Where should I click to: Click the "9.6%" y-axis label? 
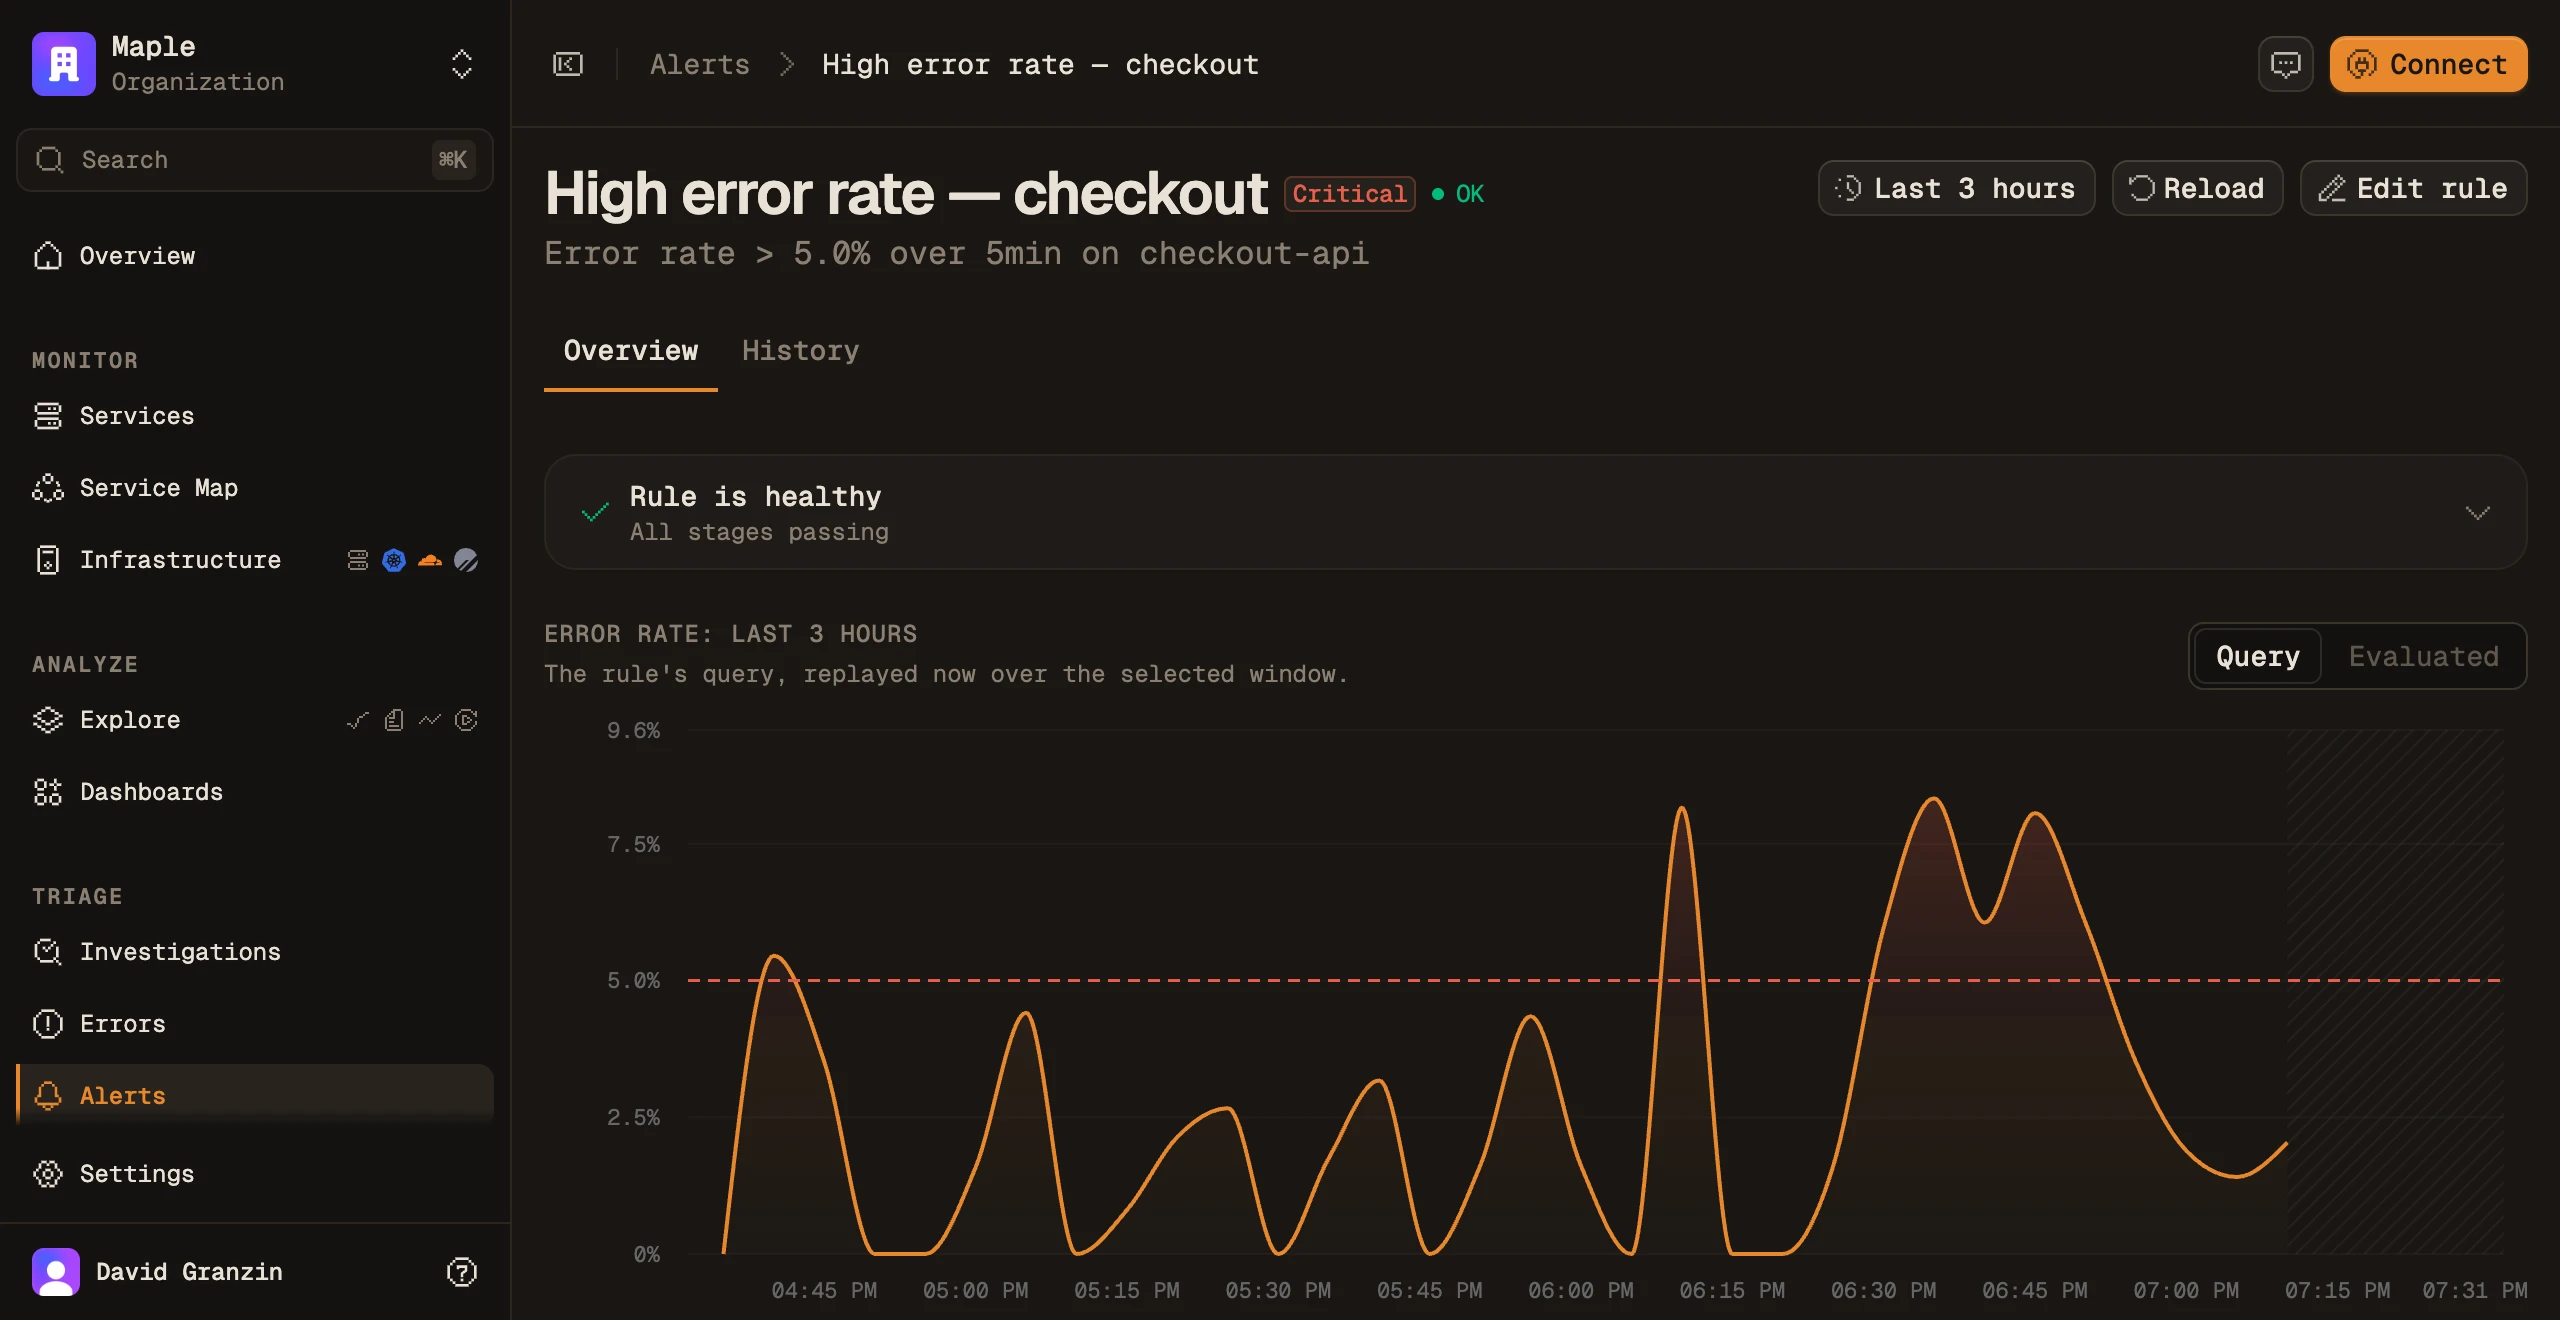634,731
